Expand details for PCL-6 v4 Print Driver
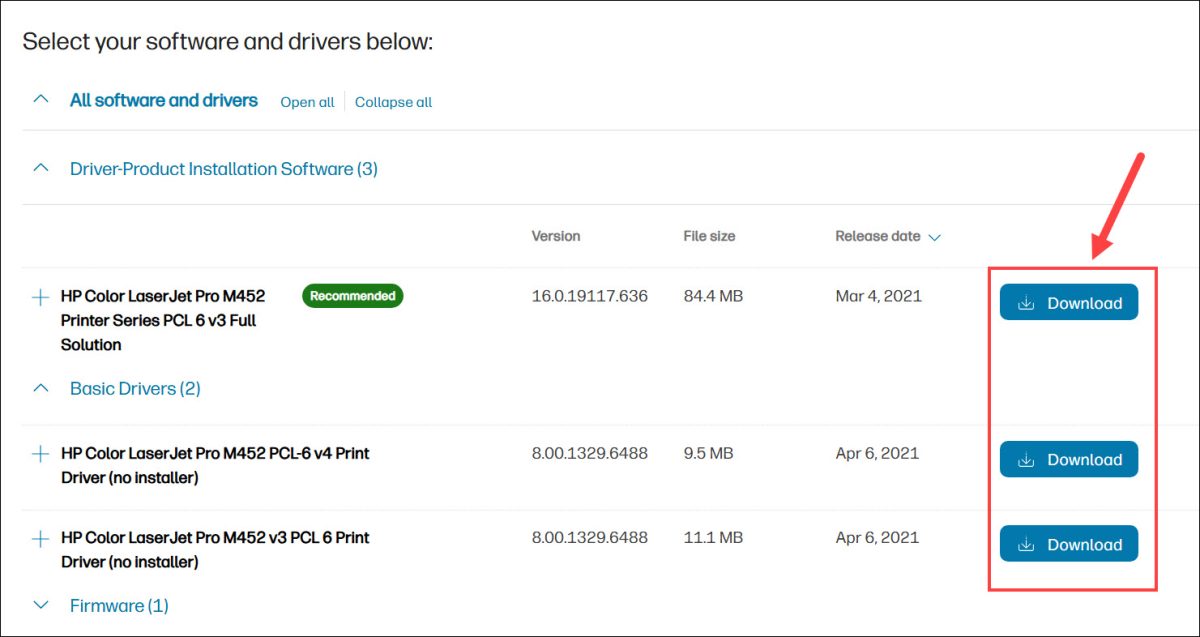The width and height of the screenshot is (1200, 637). [x=40, y=454]
